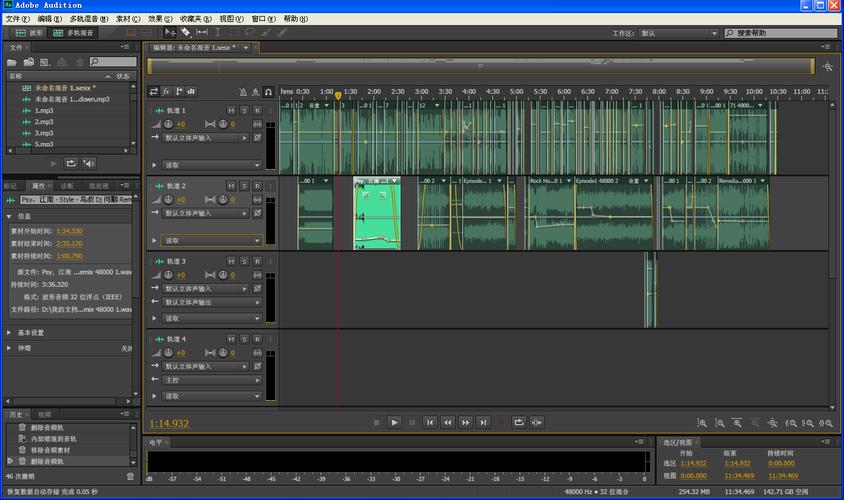Select the Move tool in the toolbar
Image resolution: width=844 pixels, height=500 pixels.
click(x=171, y=32)
